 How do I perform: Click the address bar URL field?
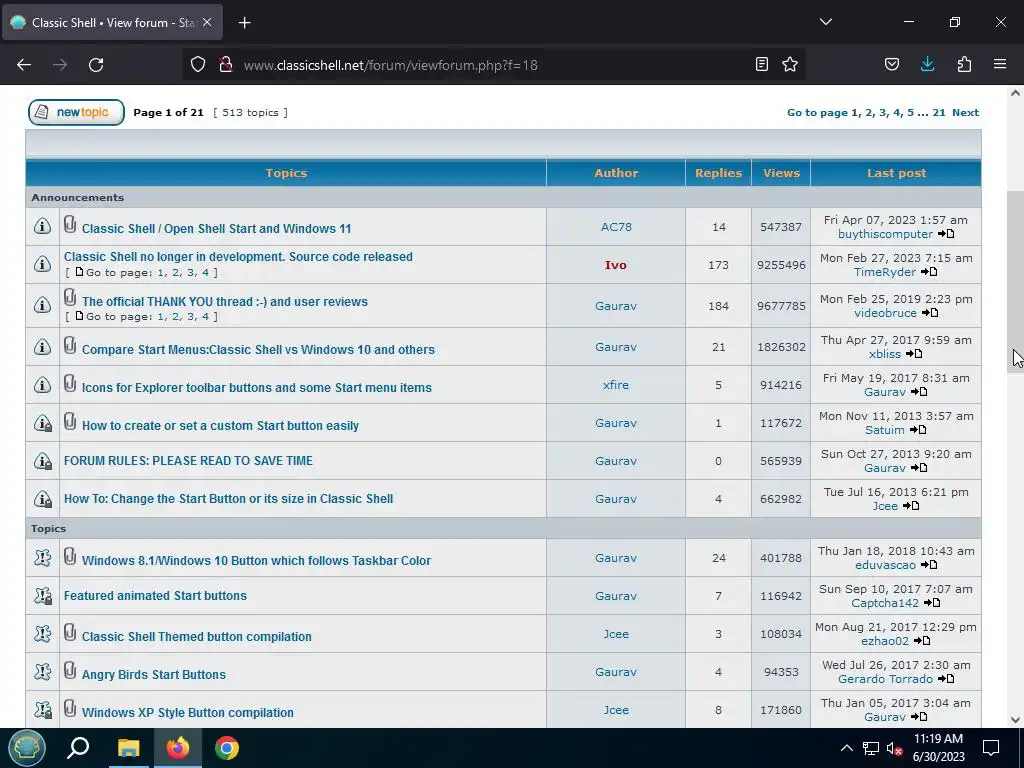click(x=496, y=65)
